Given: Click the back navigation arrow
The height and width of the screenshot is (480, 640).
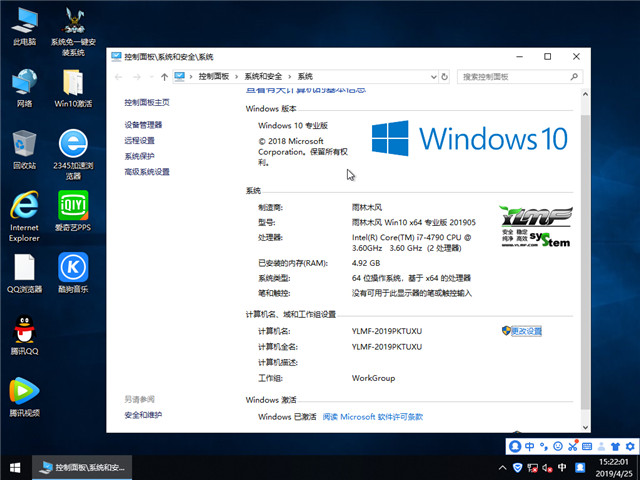Looking at the screenshot, I should coord(118,77).
